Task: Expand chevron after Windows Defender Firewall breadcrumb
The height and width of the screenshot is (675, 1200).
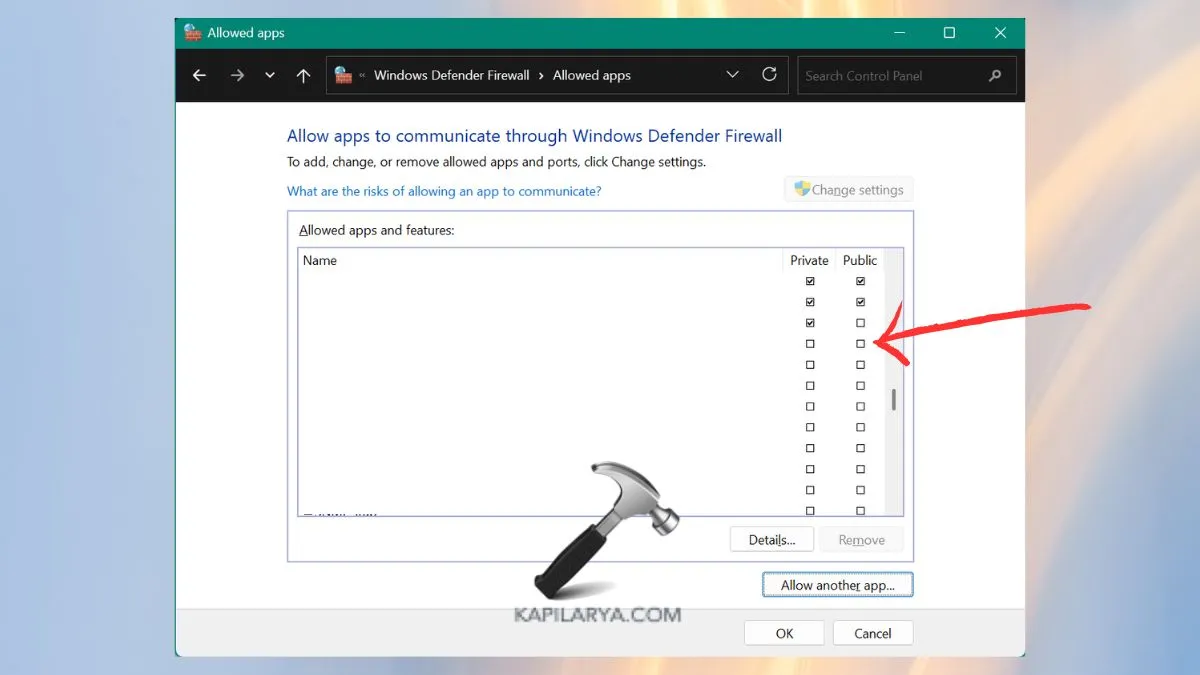Action: click(x=541, y=75)
